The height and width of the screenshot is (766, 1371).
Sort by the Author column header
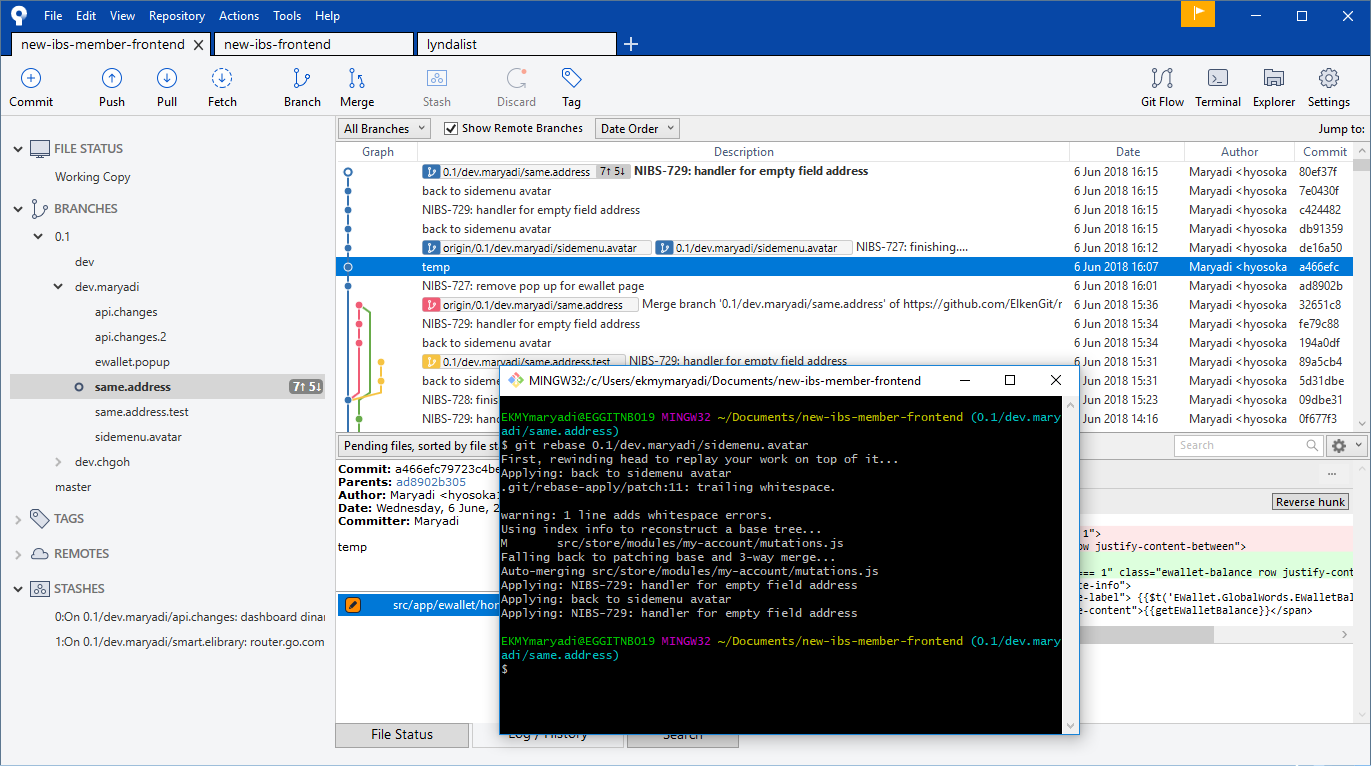[x=1239, y=152]
